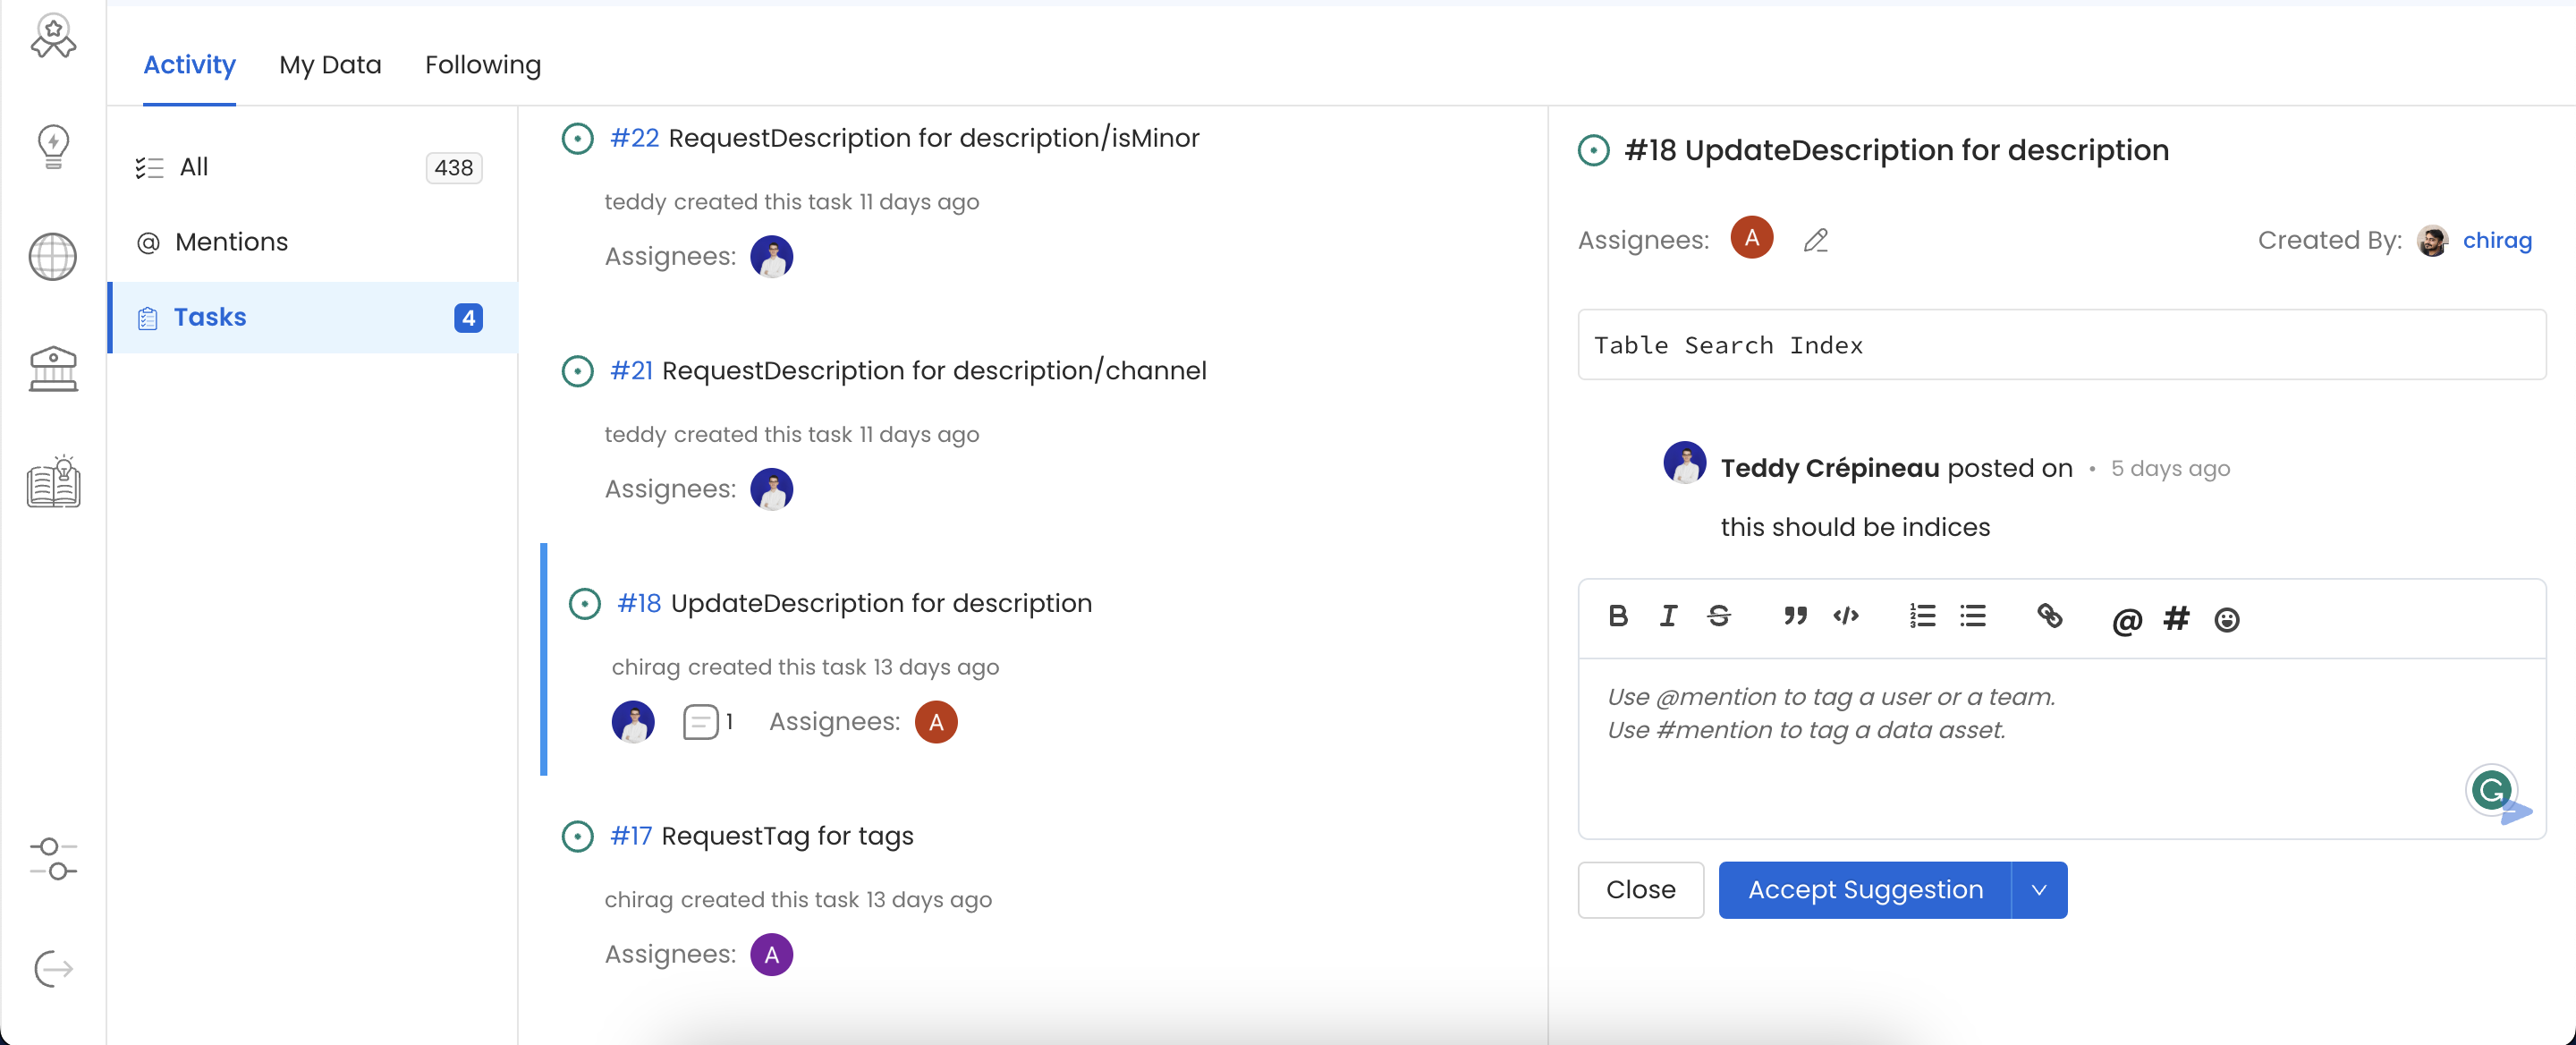Image resolution: width=2576 pixels, height=1045 pixels.
Task: Open the settings sliders sidebar icon
Action: [x=53, y=859]
